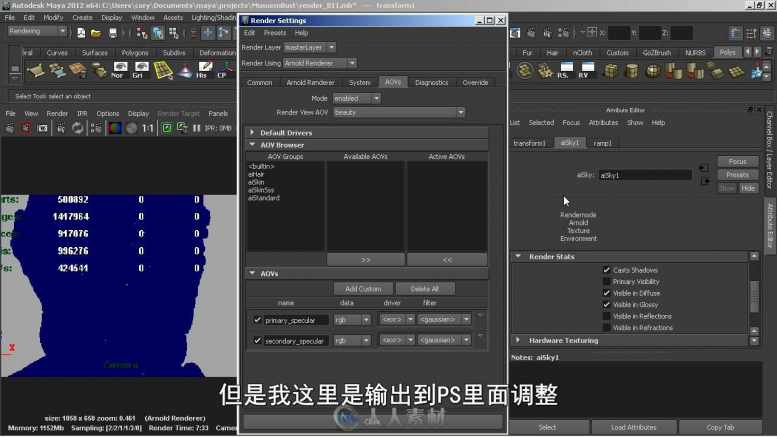Click the Load Attributes button
This screenshot has width=777, height=437.
pos(633,427)
